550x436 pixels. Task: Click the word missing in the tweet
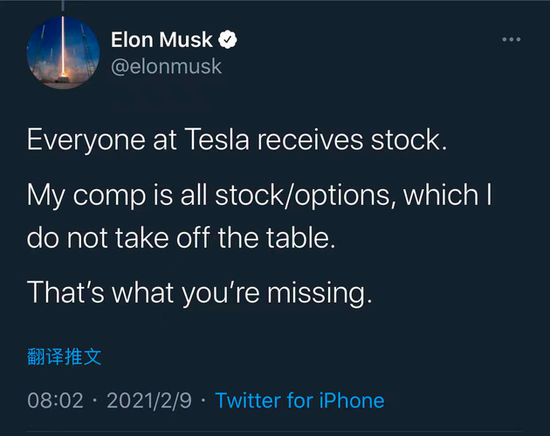coord(317,293)
